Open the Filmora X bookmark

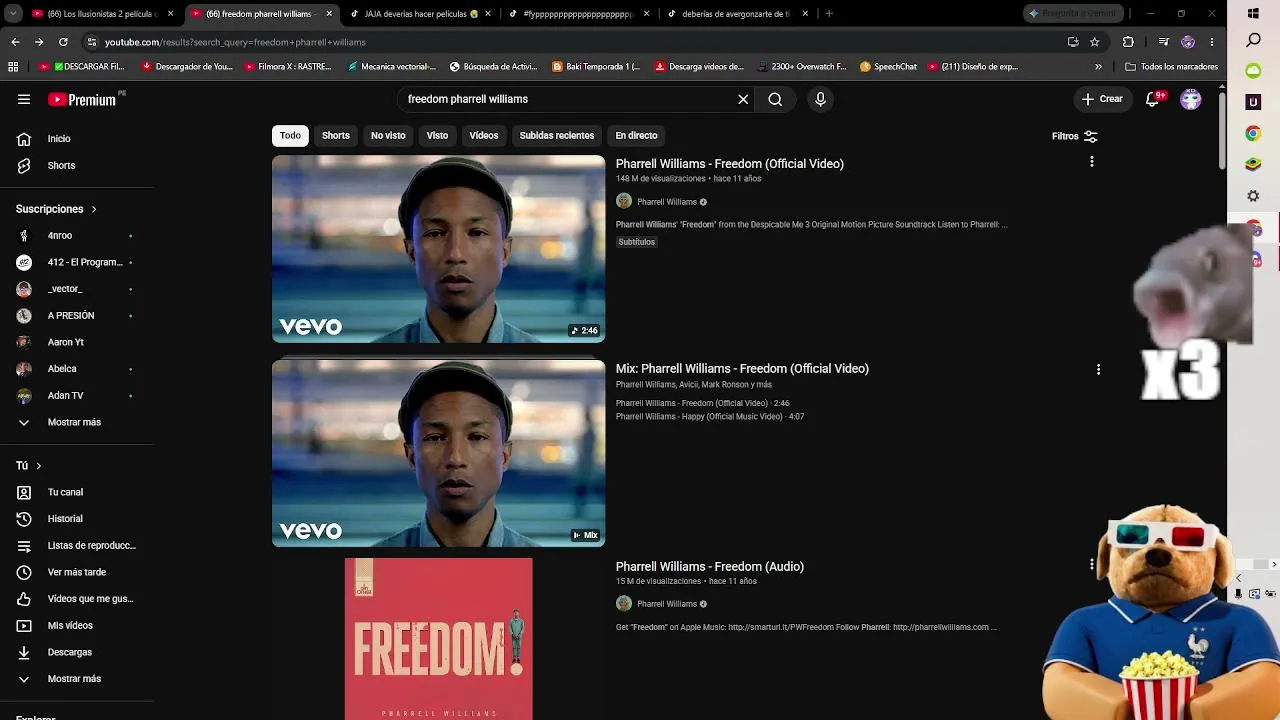[x=288, y=67]
